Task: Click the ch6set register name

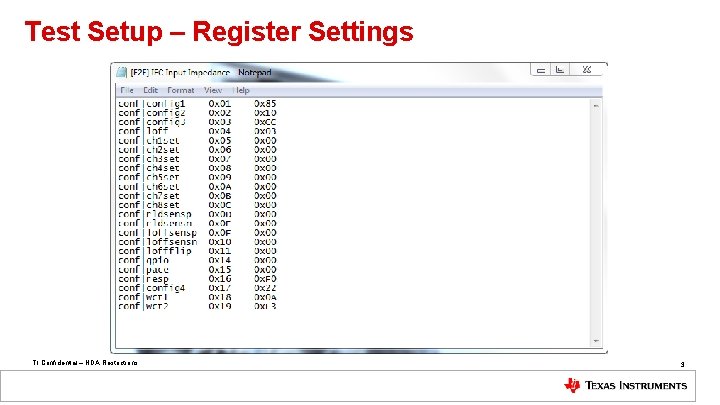Action: click(163, 187)
